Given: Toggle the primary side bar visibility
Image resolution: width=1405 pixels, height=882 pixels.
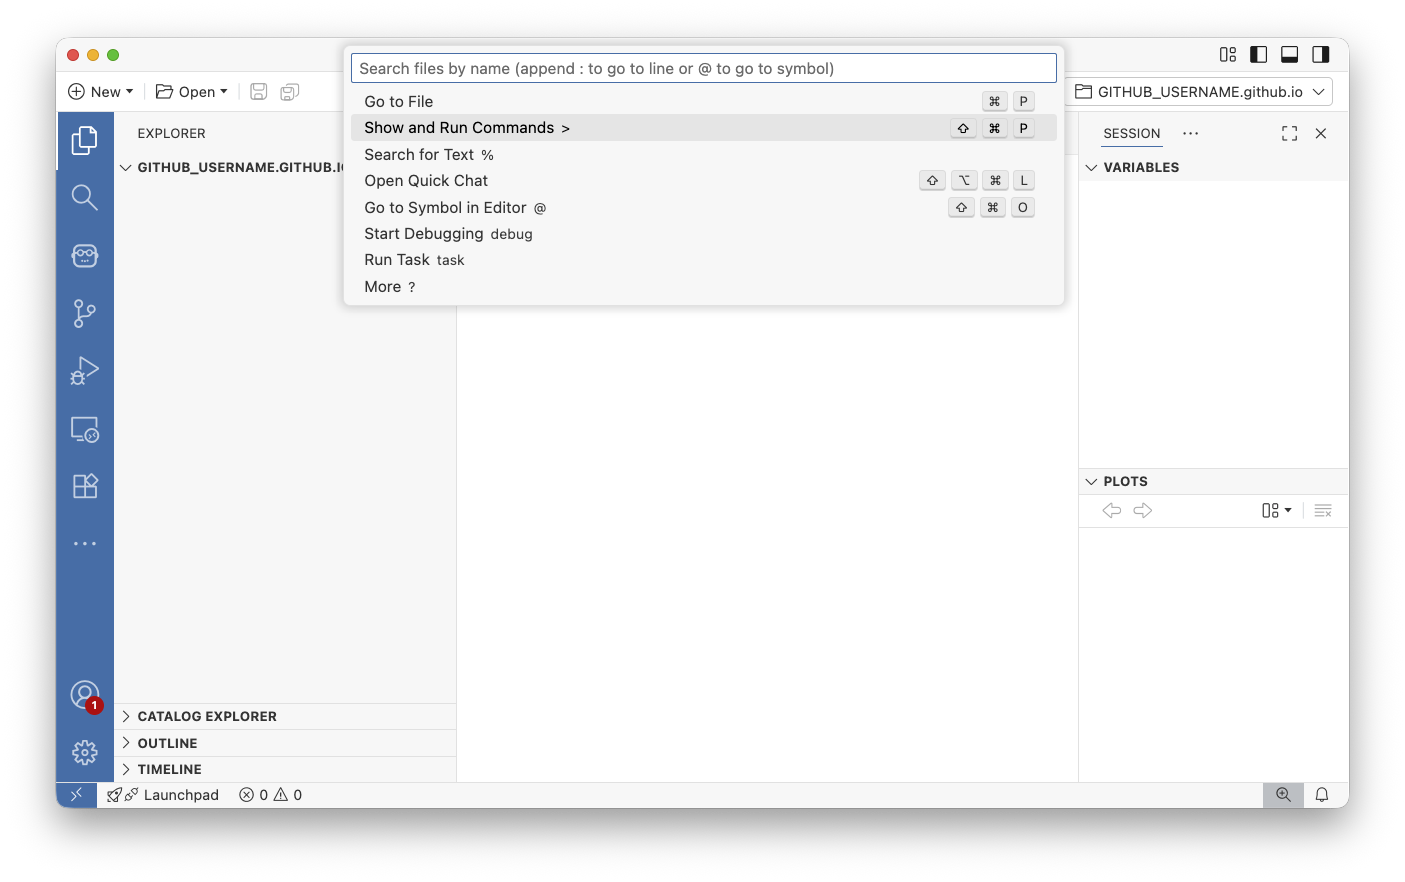Looking at the screenshot, I should (1259, 55).
